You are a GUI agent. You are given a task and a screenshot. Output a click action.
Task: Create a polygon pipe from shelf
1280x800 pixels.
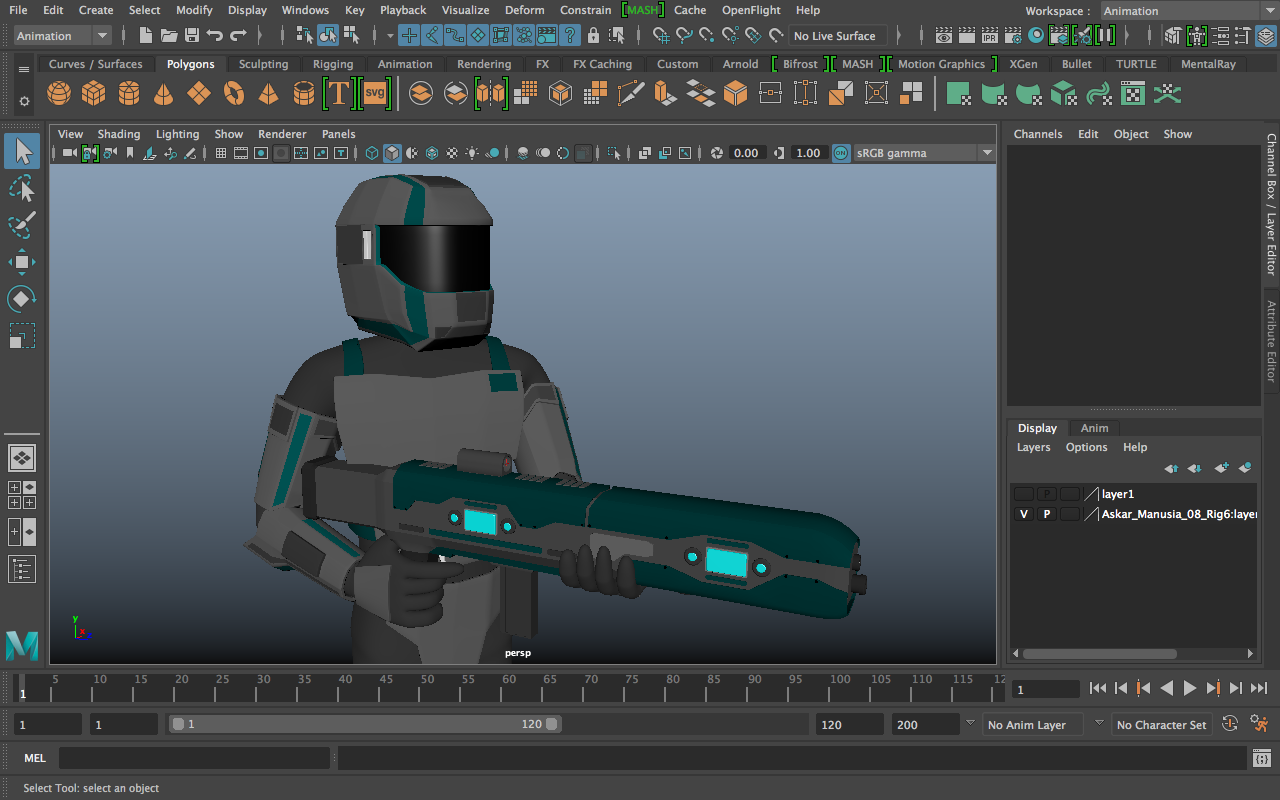(304, 94)
